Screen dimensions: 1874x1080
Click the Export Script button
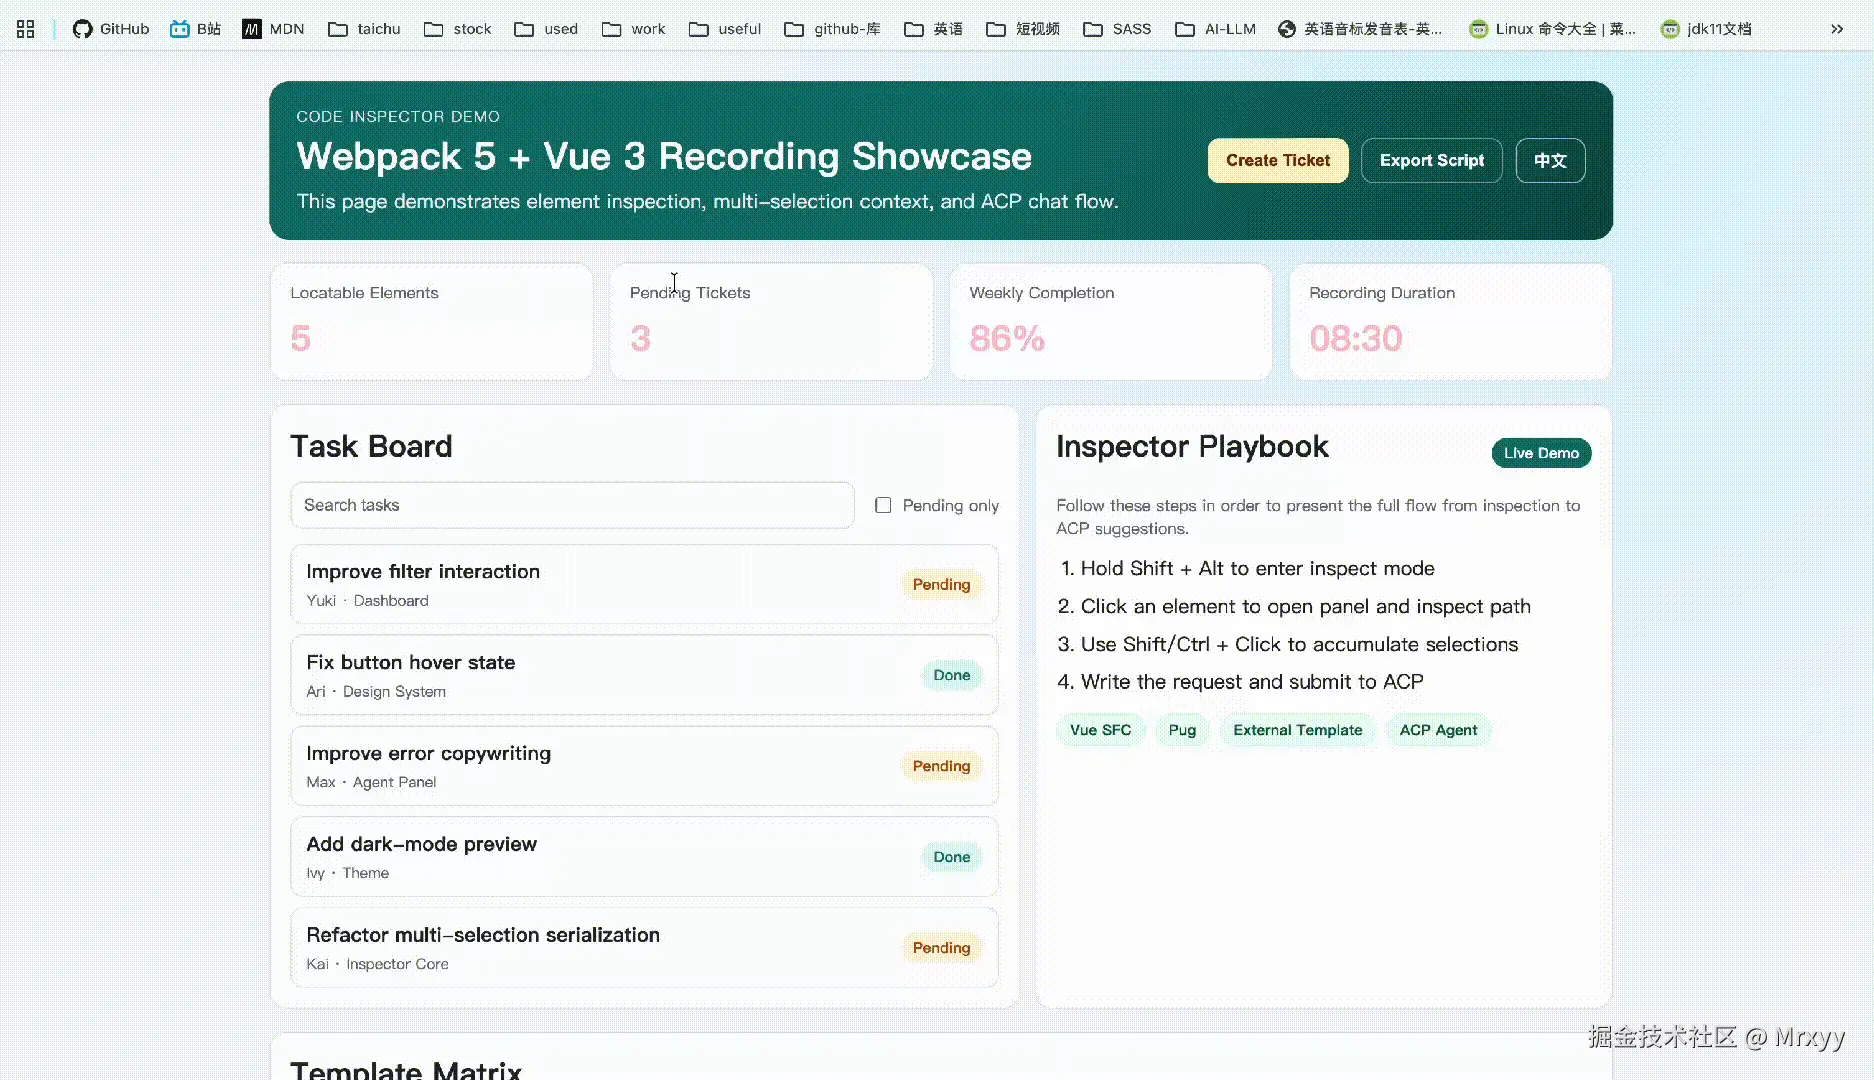[1432, 160]
